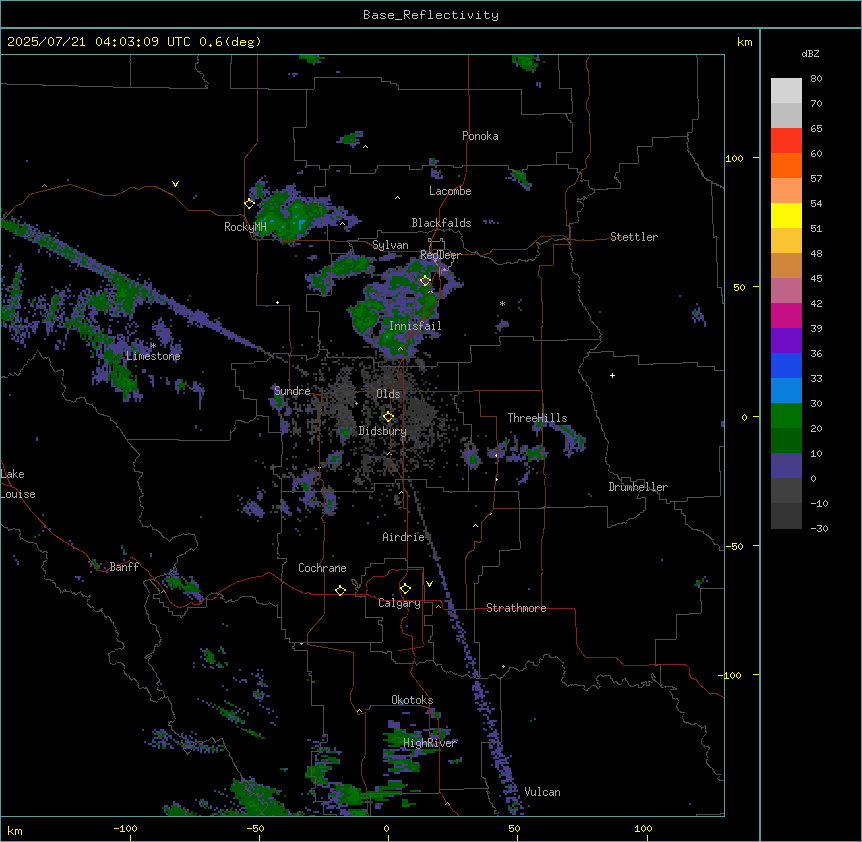Click the -50 tick label on right axis
Viewport: 862px width, 842px height.
pyautogui.click(x=734, y=546)
